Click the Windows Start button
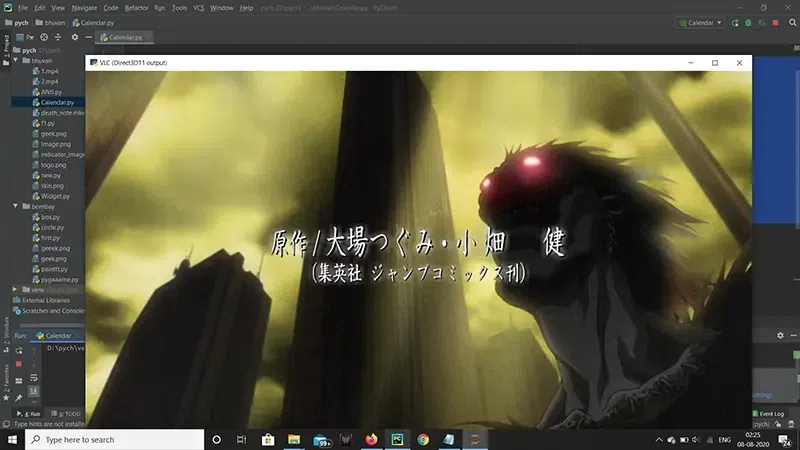This screenshot has width=800, height=450. (12, 439)
